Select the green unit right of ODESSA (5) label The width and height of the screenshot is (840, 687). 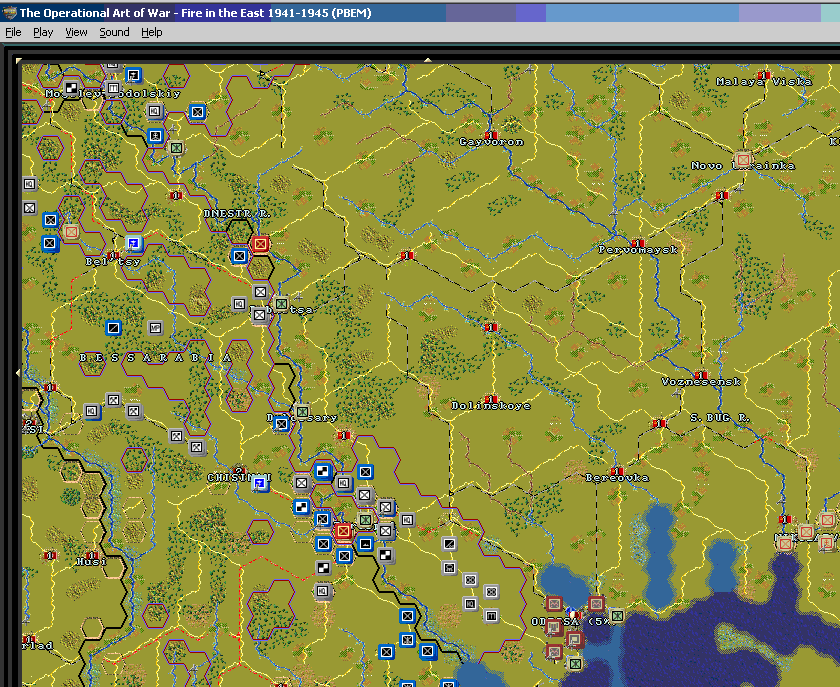click(617, 616)
